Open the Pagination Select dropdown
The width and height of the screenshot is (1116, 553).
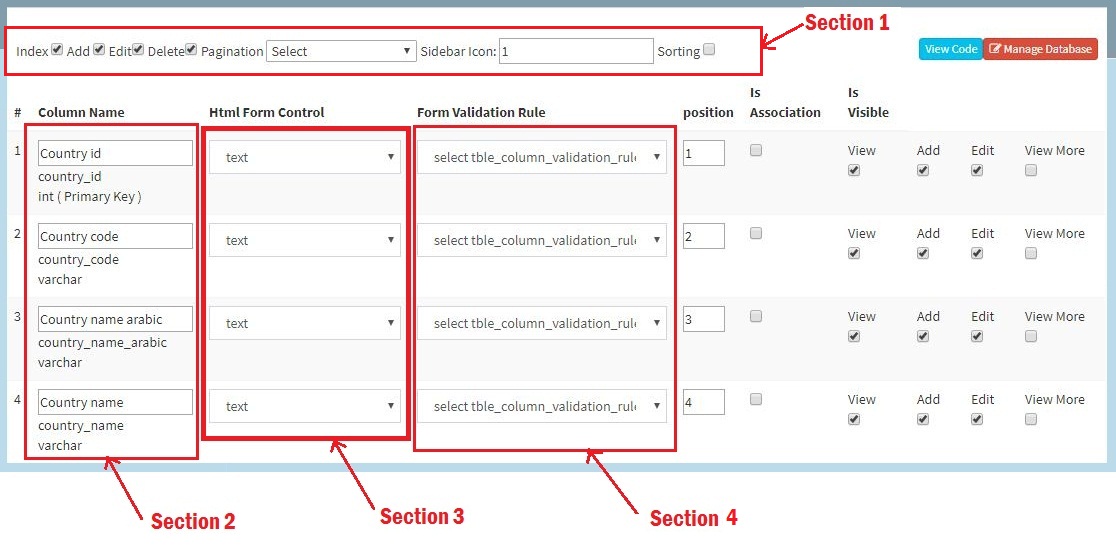click(341, 51)
